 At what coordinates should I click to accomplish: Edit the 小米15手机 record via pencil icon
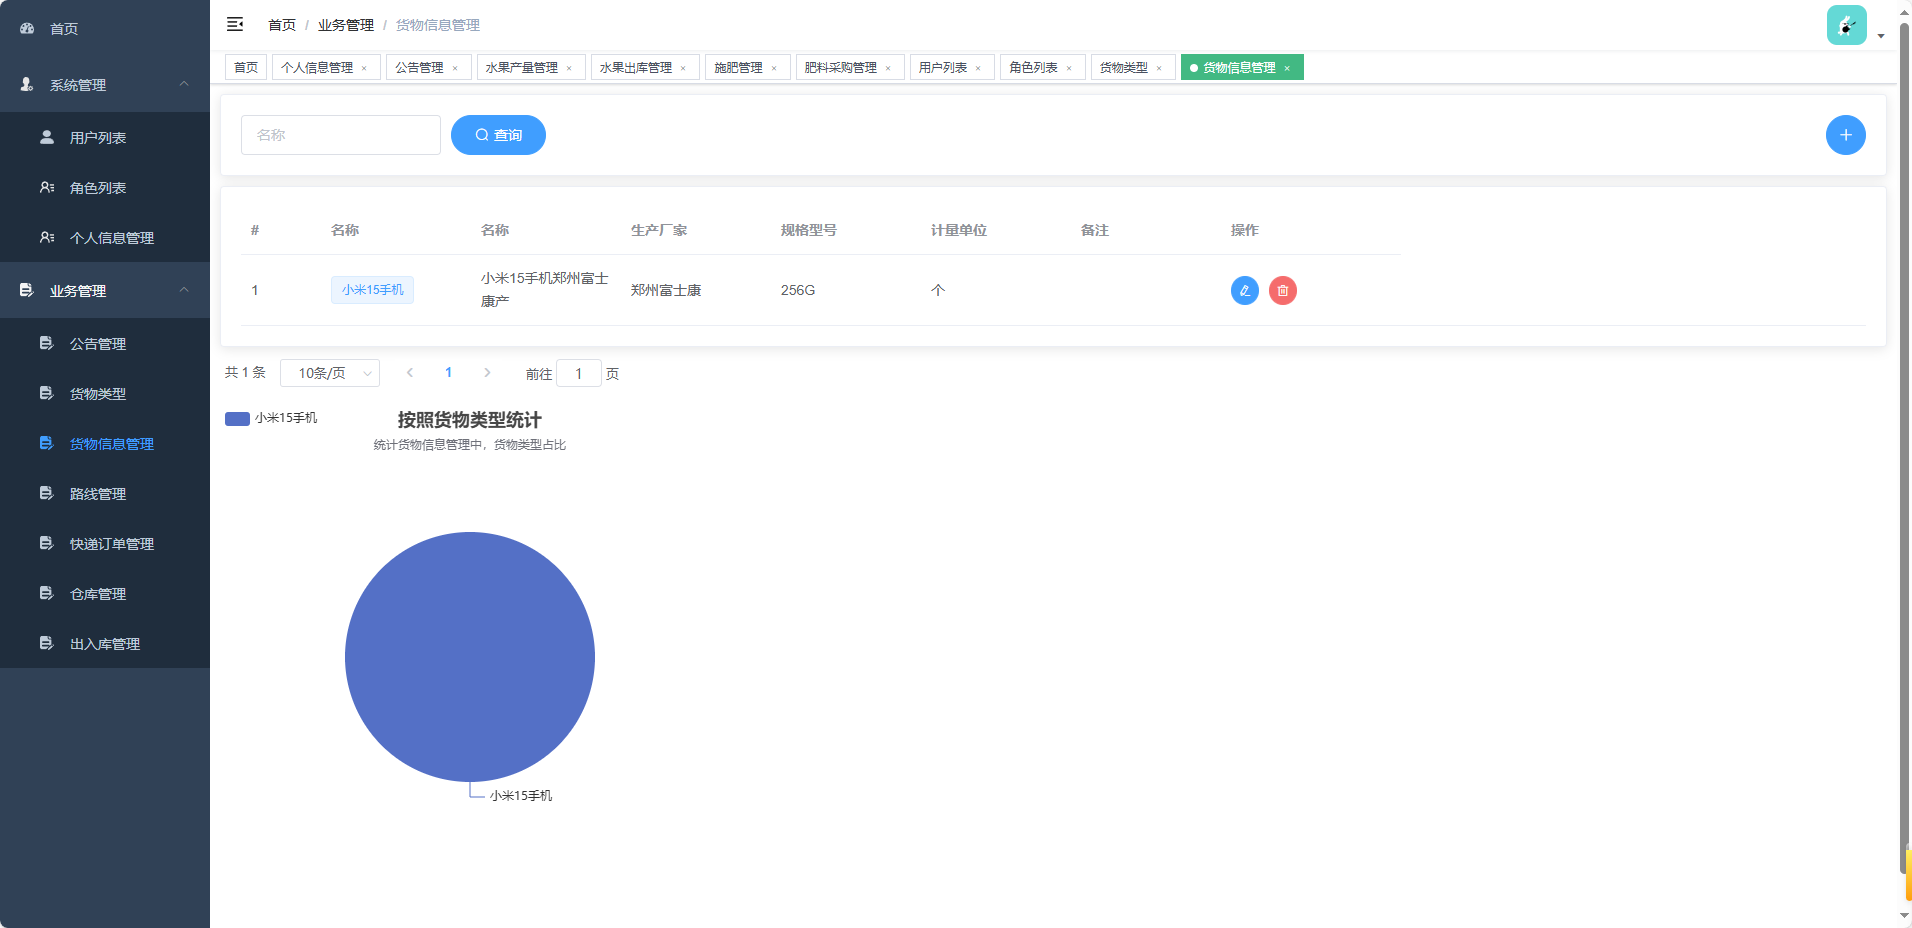coord(1243,290)
